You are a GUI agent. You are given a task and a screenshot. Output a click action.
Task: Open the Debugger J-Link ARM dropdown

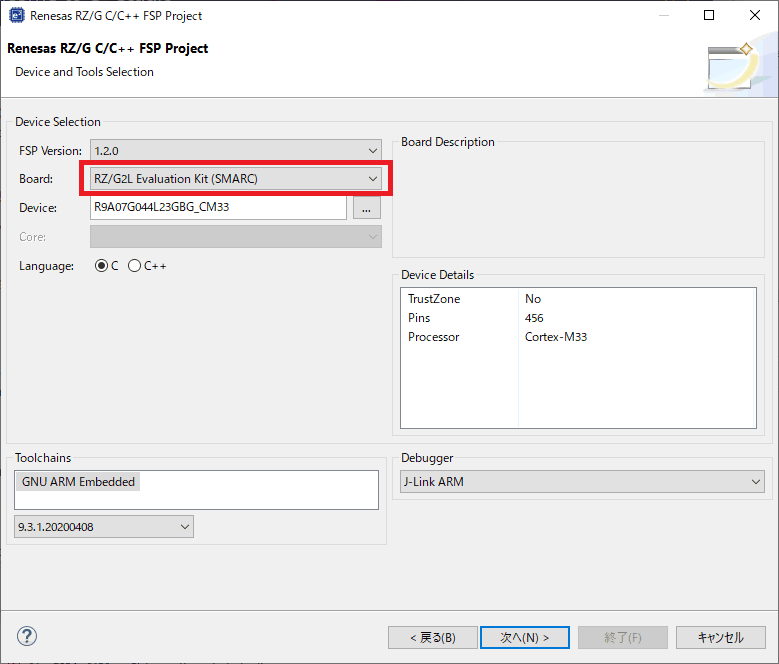[582, 482]
